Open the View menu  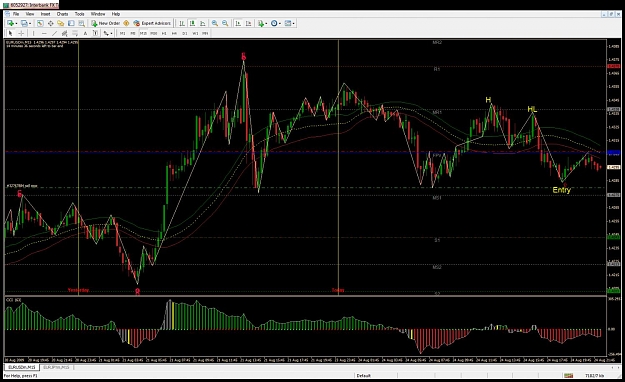coord(30,14)
